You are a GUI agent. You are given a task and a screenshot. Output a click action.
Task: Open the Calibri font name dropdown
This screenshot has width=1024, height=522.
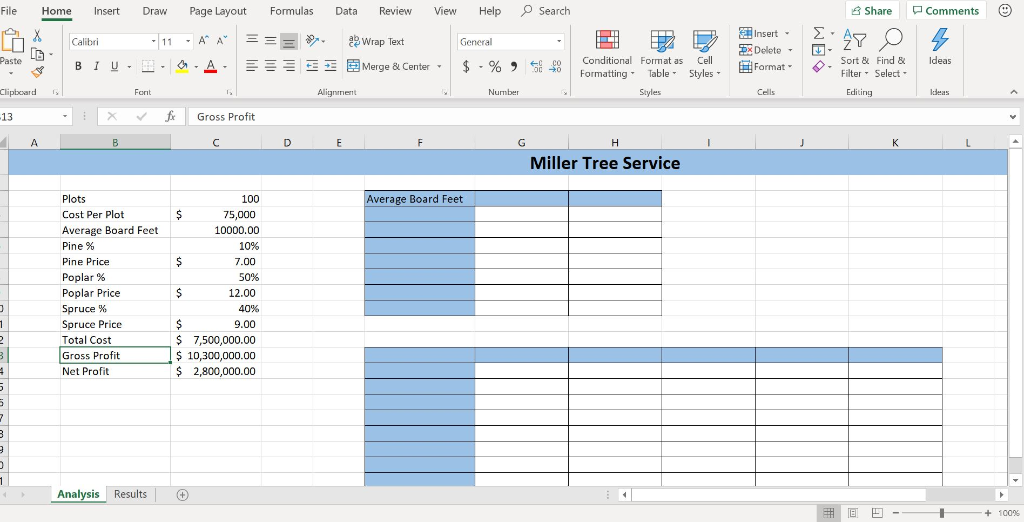pyautogui.click(x=154, y=41)
